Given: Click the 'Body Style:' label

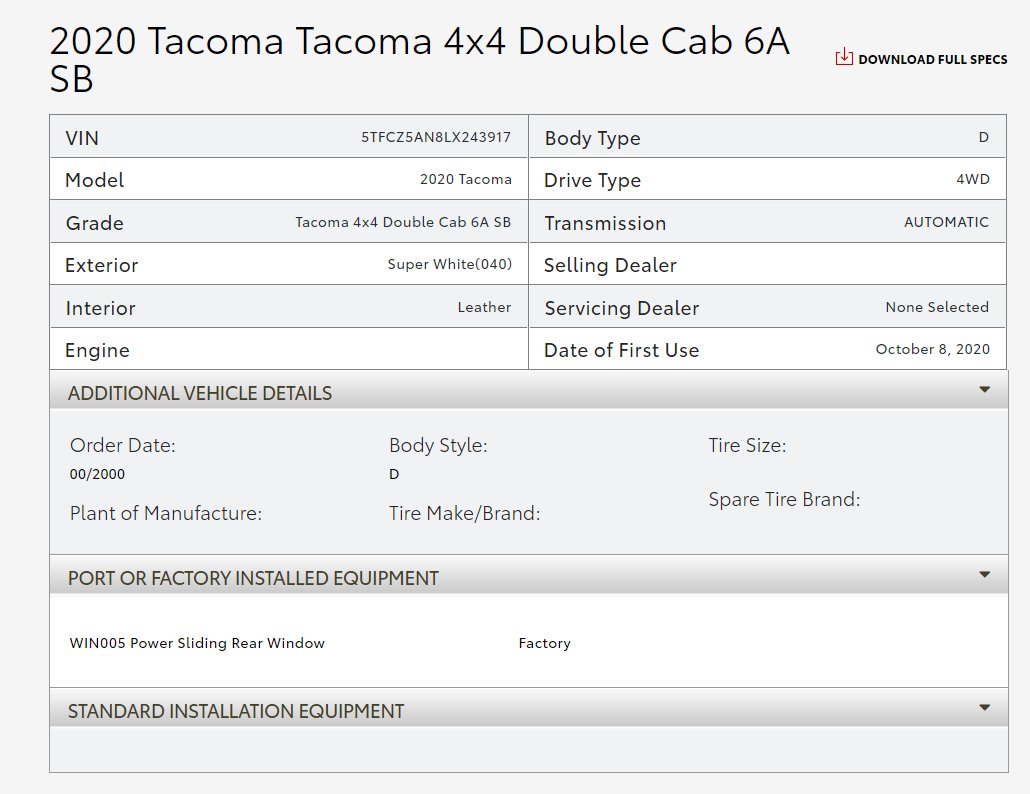Looking at the screenshot, I should click(438, 445).
